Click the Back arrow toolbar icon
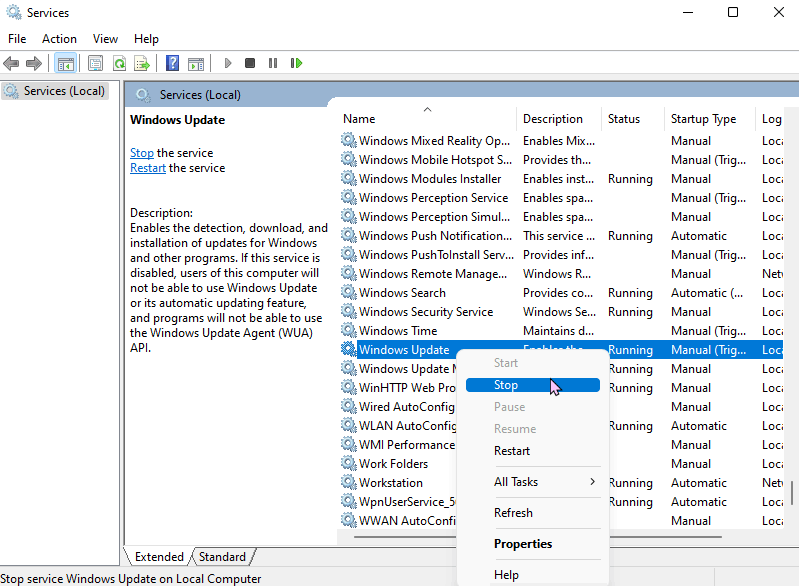This screenshot has height=586, width=799. pos(11,64)
